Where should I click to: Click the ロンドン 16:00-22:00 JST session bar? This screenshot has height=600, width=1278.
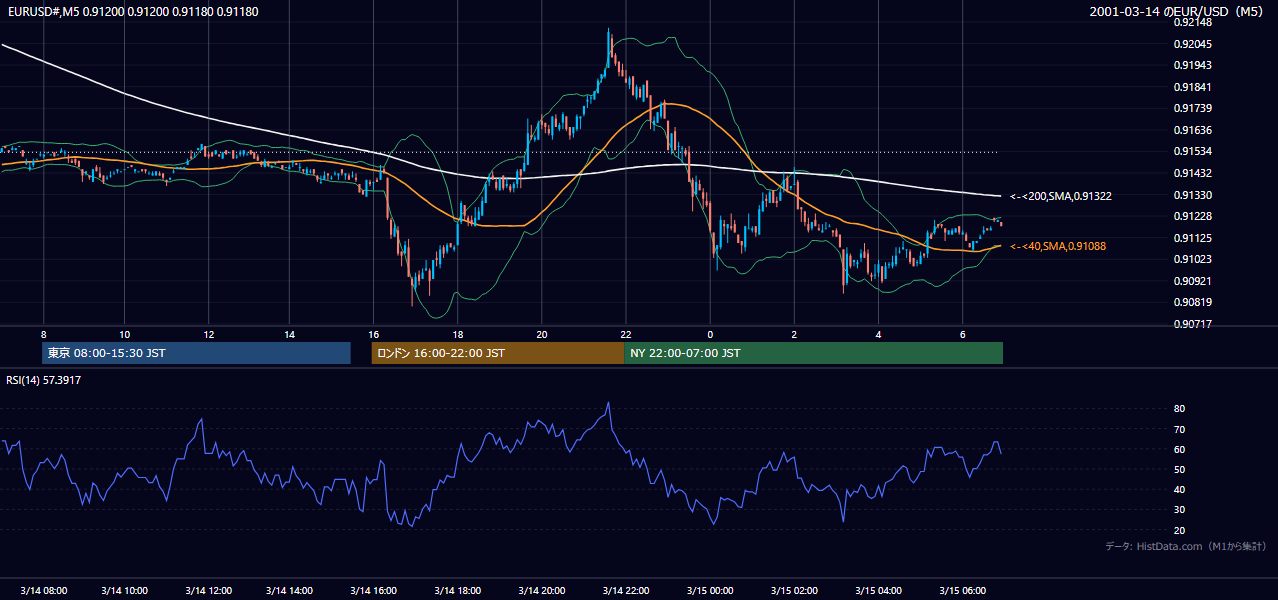(x=497, y=353)
